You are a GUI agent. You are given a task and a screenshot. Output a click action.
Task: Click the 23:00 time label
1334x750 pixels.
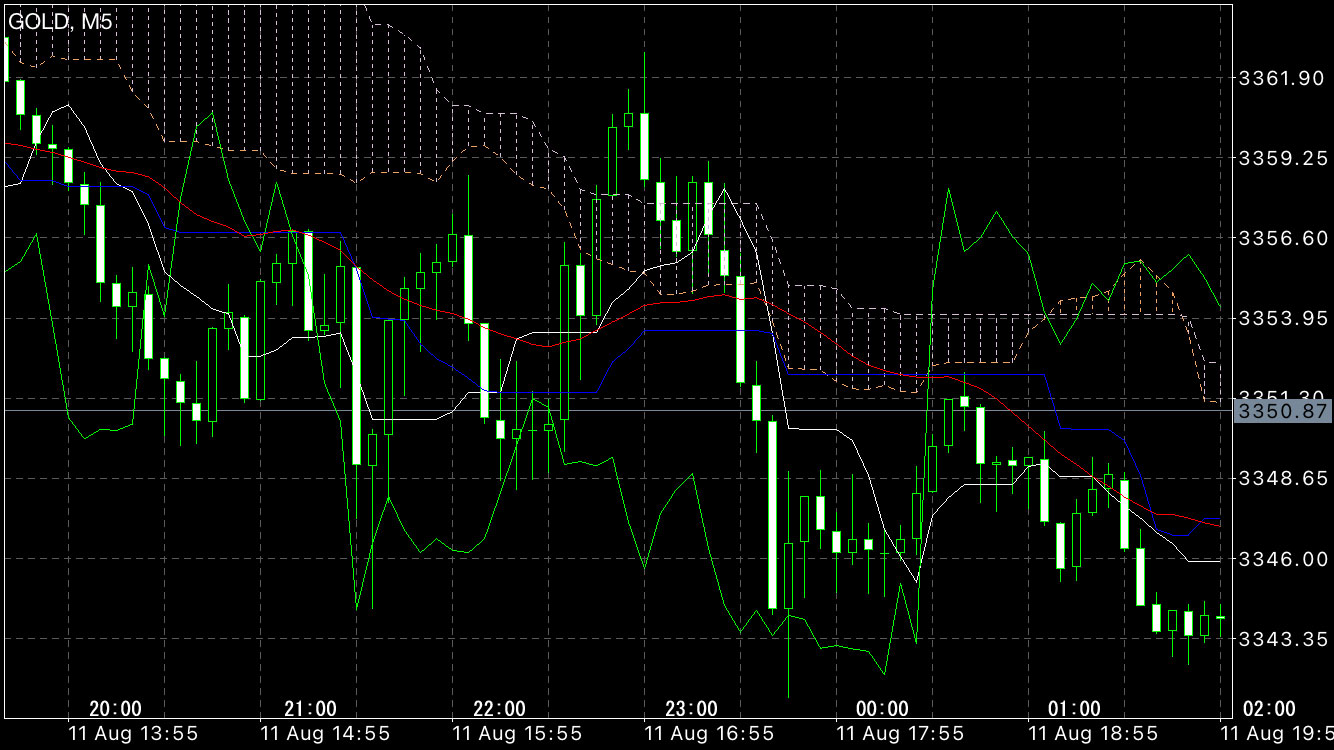coord(691,709)
